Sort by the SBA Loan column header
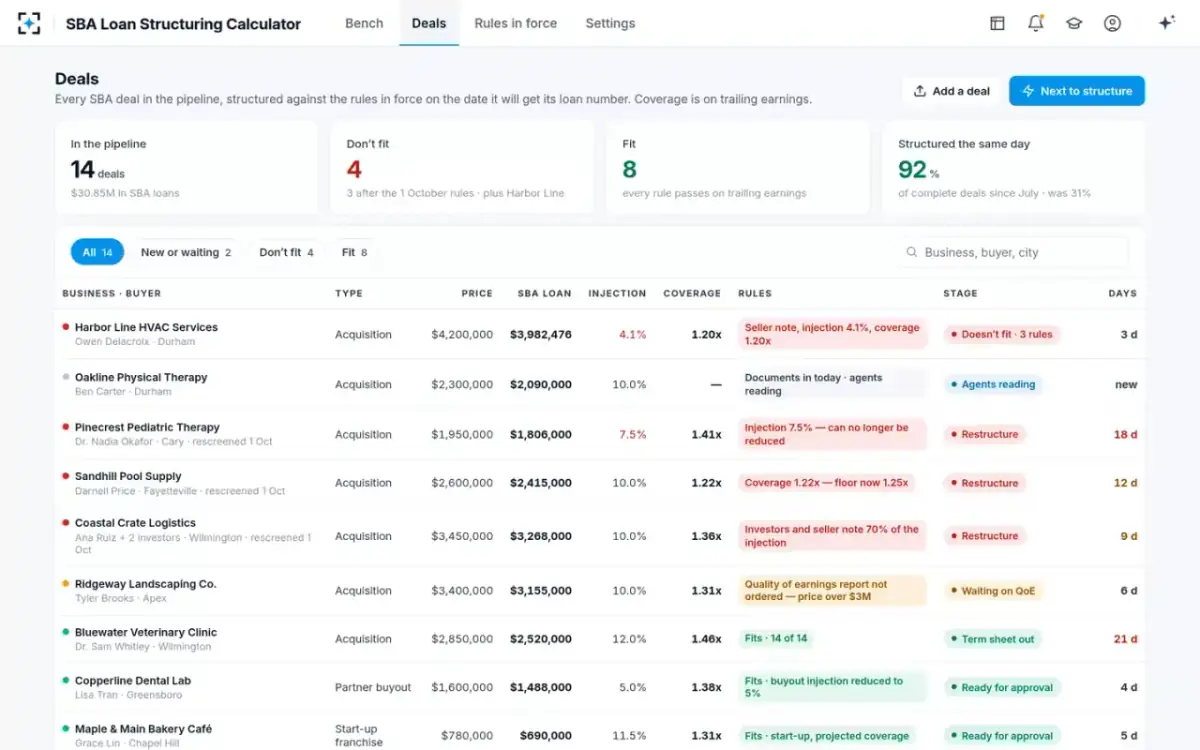 (544, 293)
